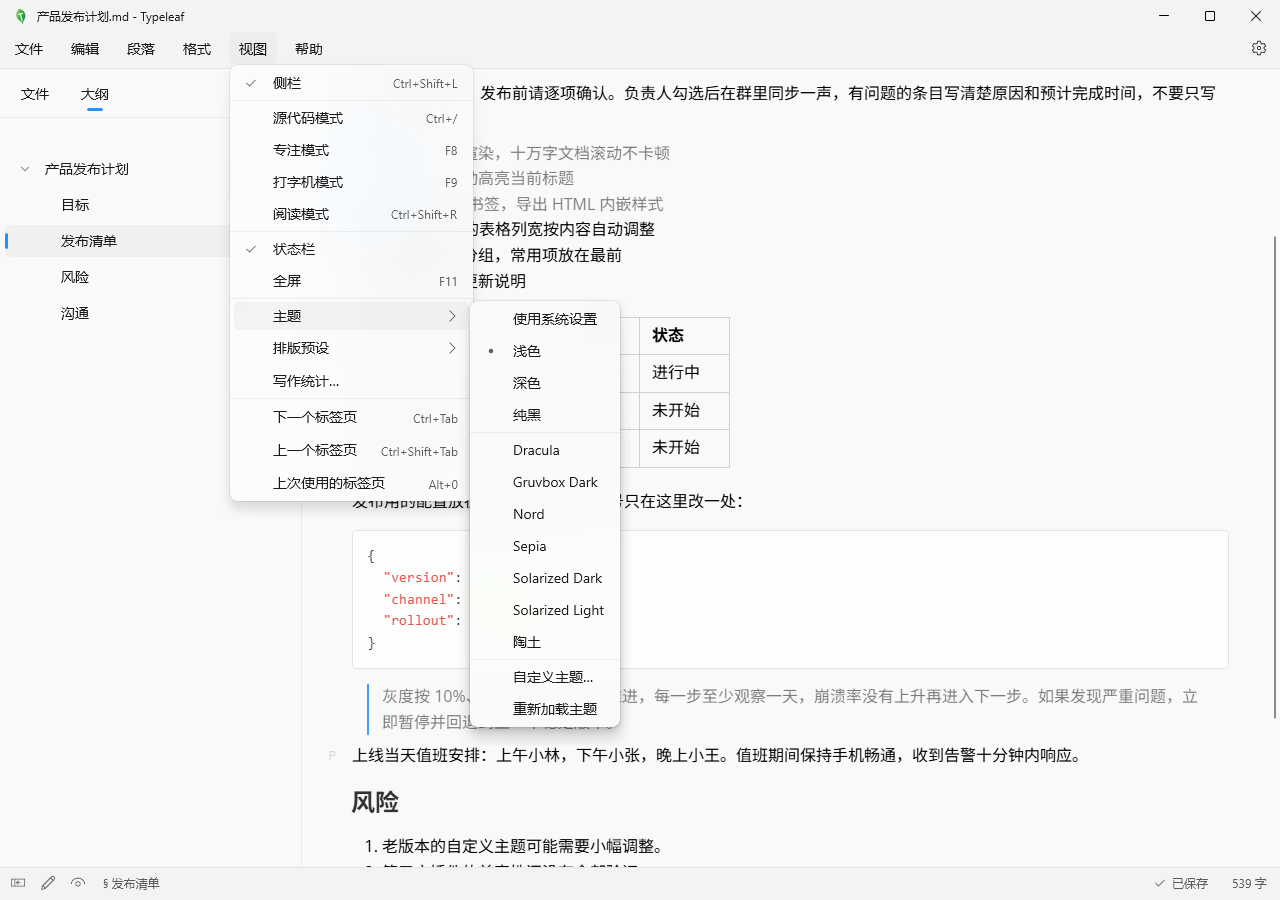1280x900 pixels.
Task: Choose 使用系统设置 in the theme submenu
Action: click(x=545, y=319)
